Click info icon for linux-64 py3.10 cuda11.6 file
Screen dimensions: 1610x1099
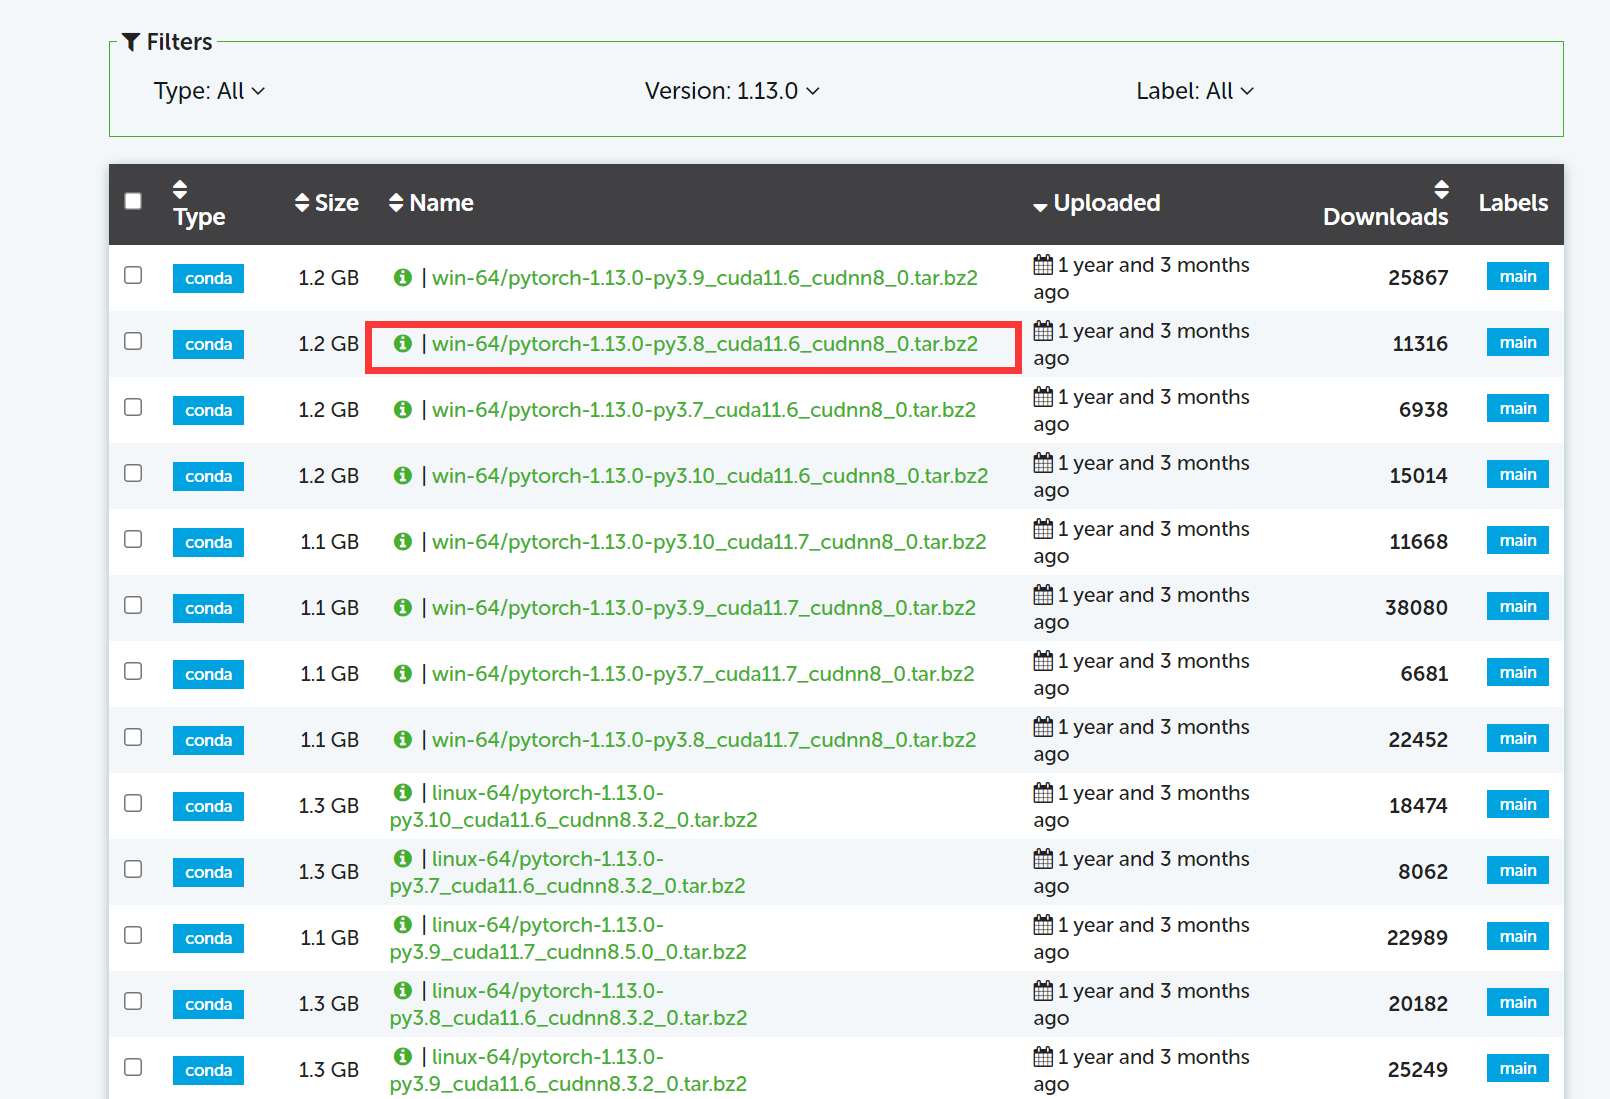403,792
